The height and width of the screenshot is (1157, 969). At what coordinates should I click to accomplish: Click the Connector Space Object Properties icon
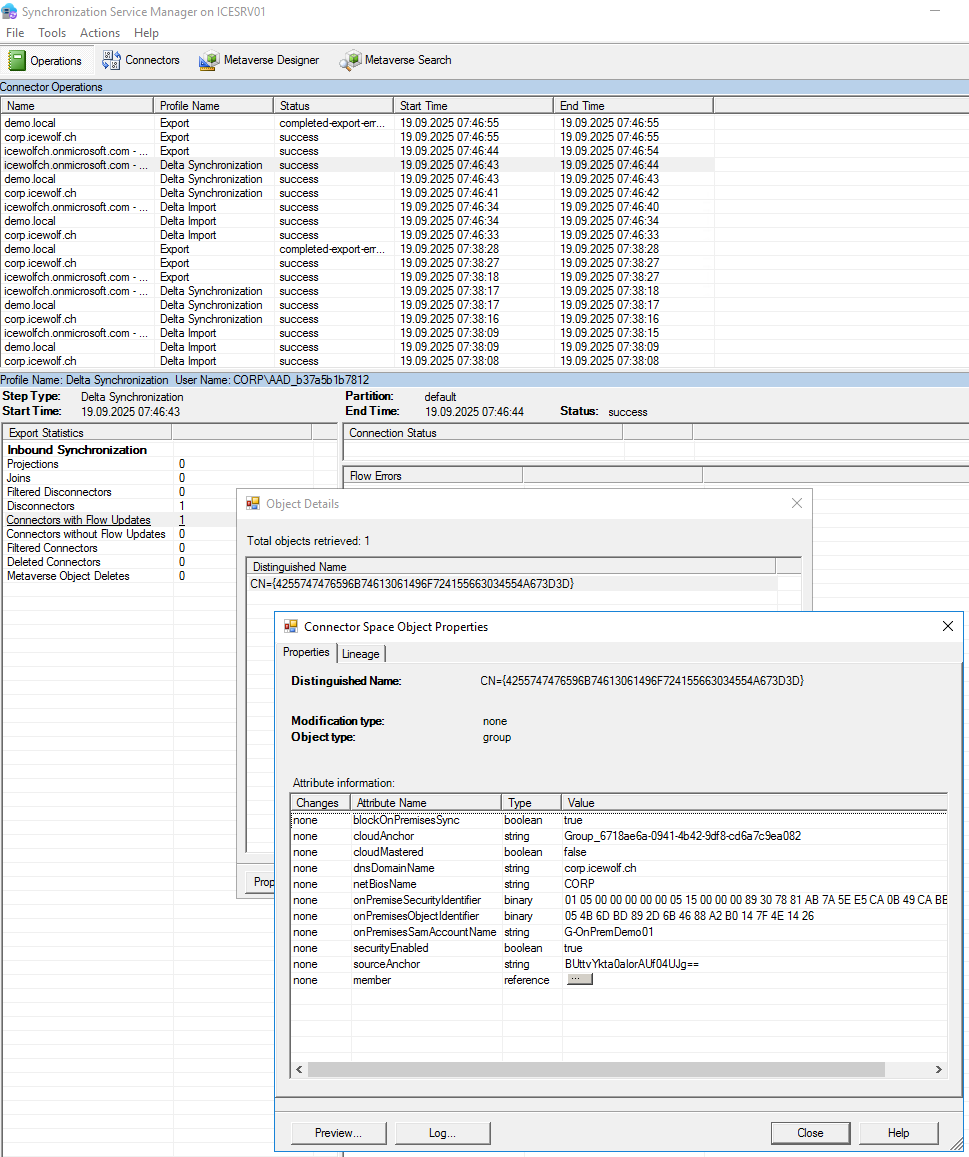(291, 627)
